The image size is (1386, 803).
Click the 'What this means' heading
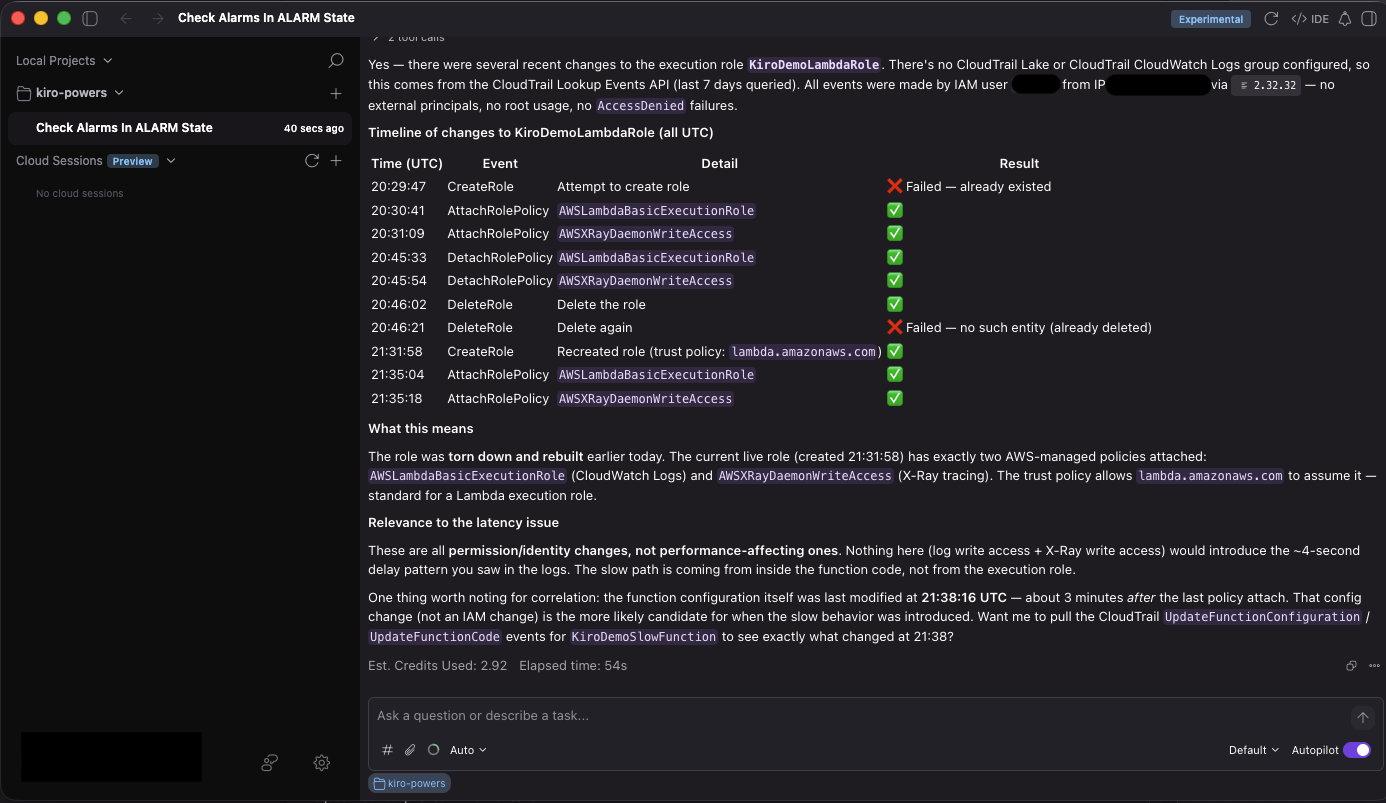[421, 429]
